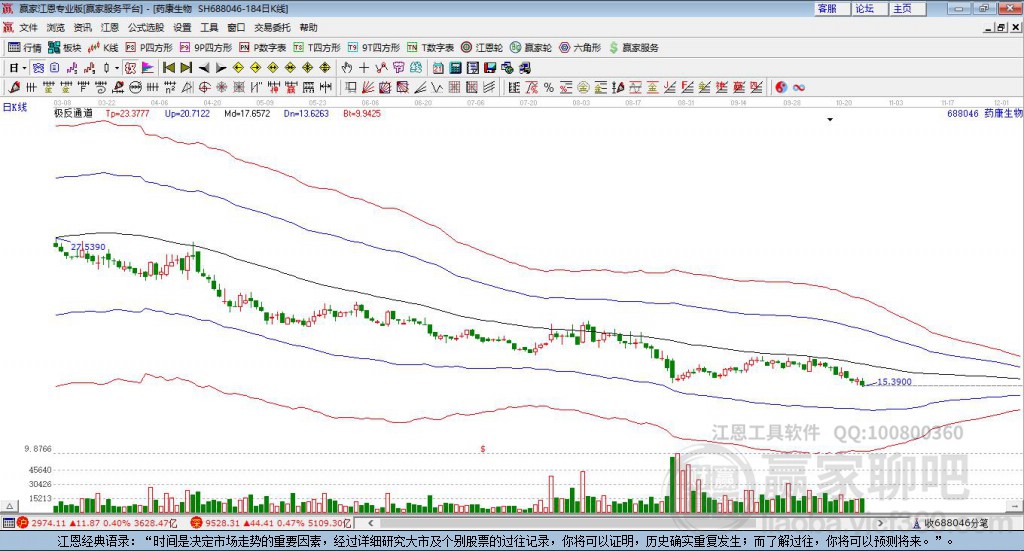Screen dimensions: 1024x551
Task: Click the pink flag chart icon
Action: click(x=148, y=68)
